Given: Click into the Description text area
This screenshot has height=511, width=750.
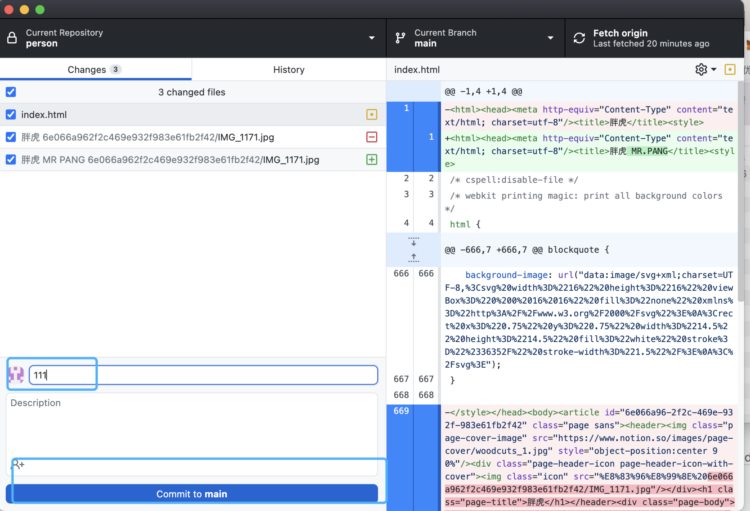Looking at the screenshot, I should click(x=192, y=425).
